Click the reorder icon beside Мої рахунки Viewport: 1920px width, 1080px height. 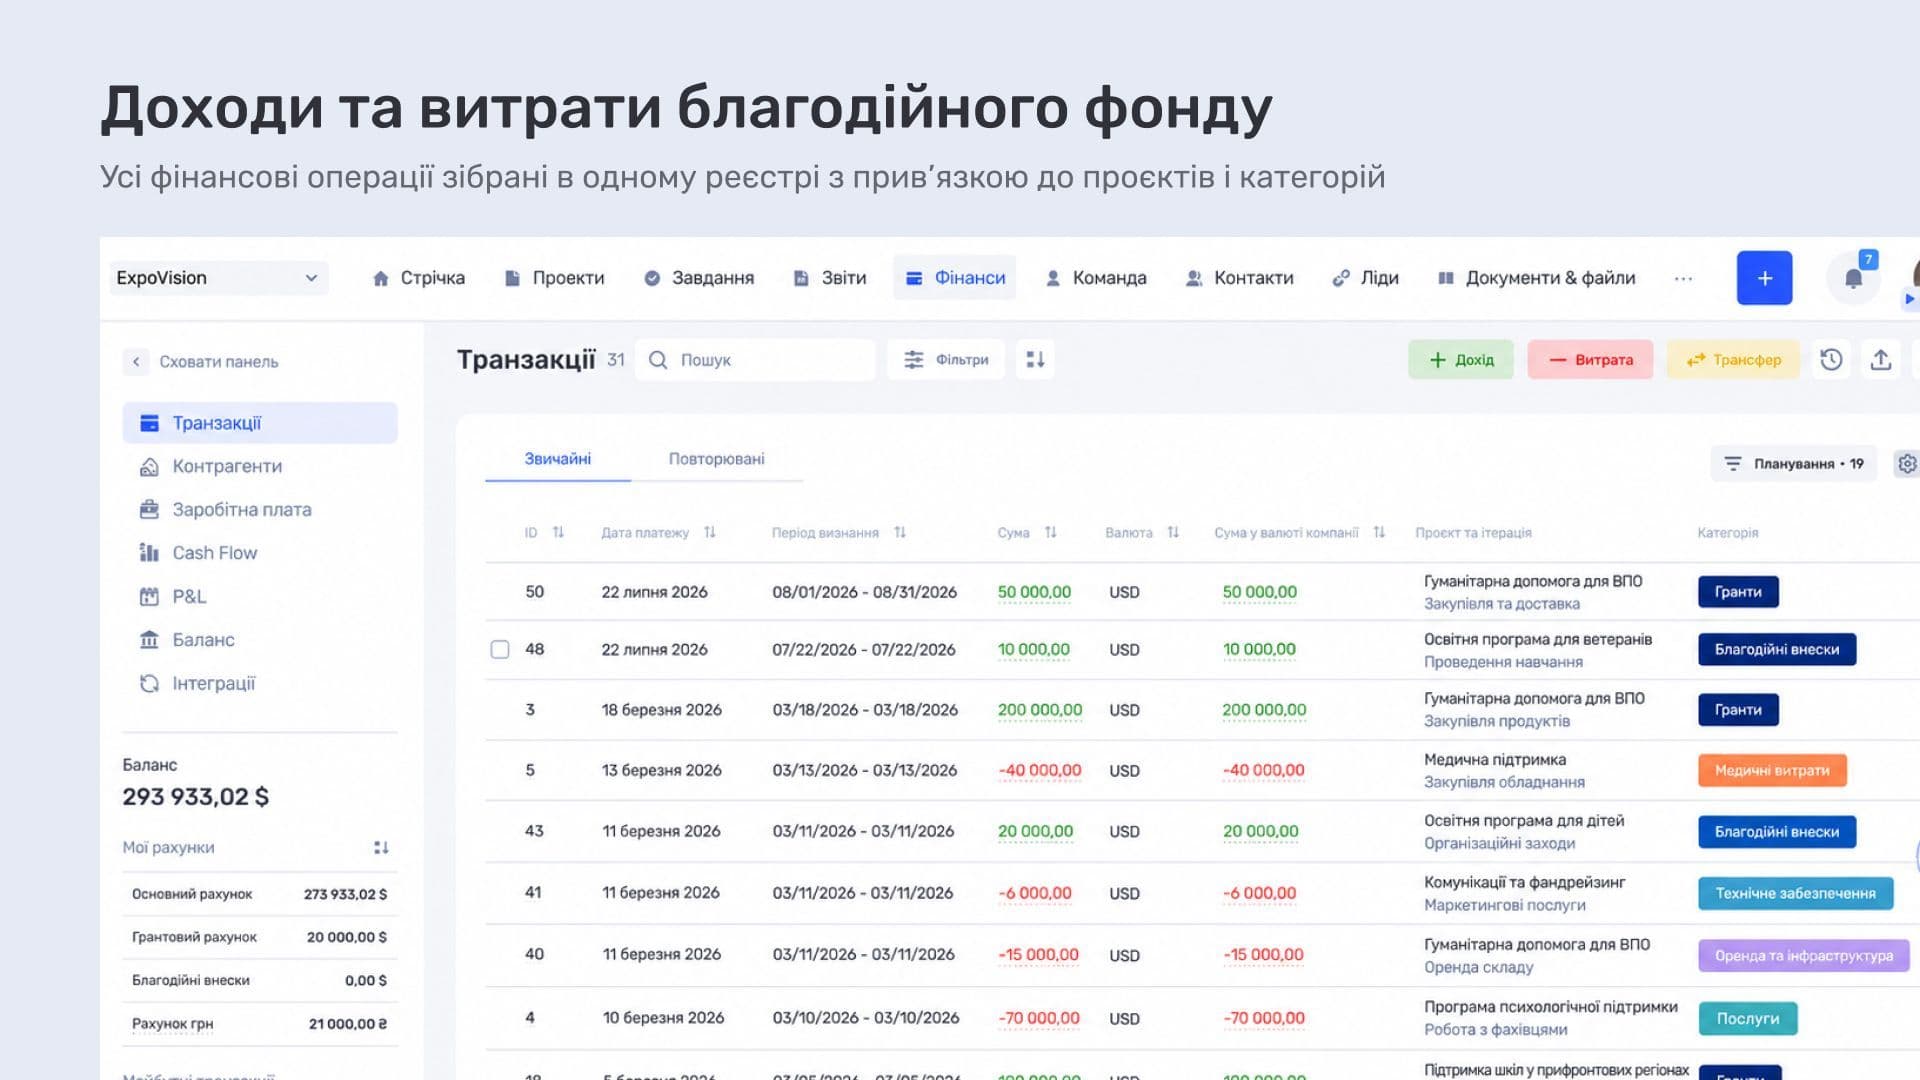(x=381, y=848)
